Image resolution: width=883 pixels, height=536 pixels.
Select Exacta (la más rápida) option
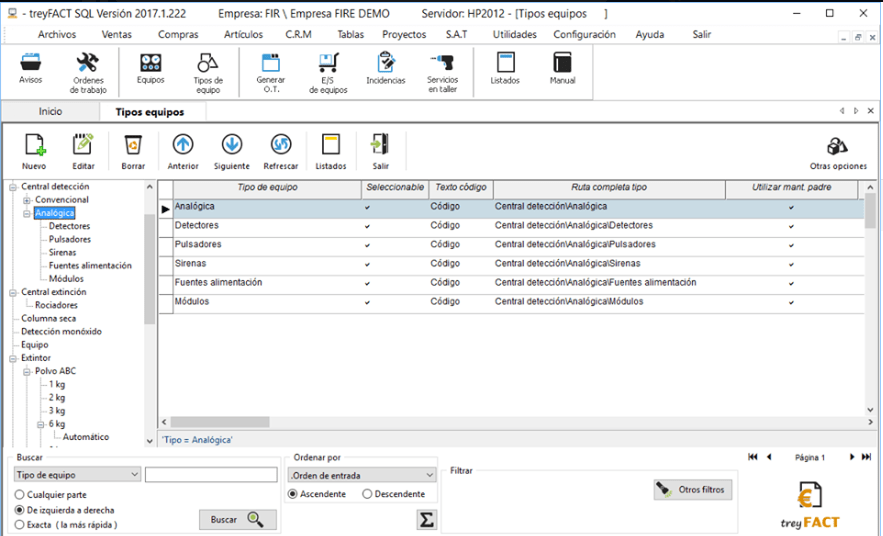click(20, 525)
